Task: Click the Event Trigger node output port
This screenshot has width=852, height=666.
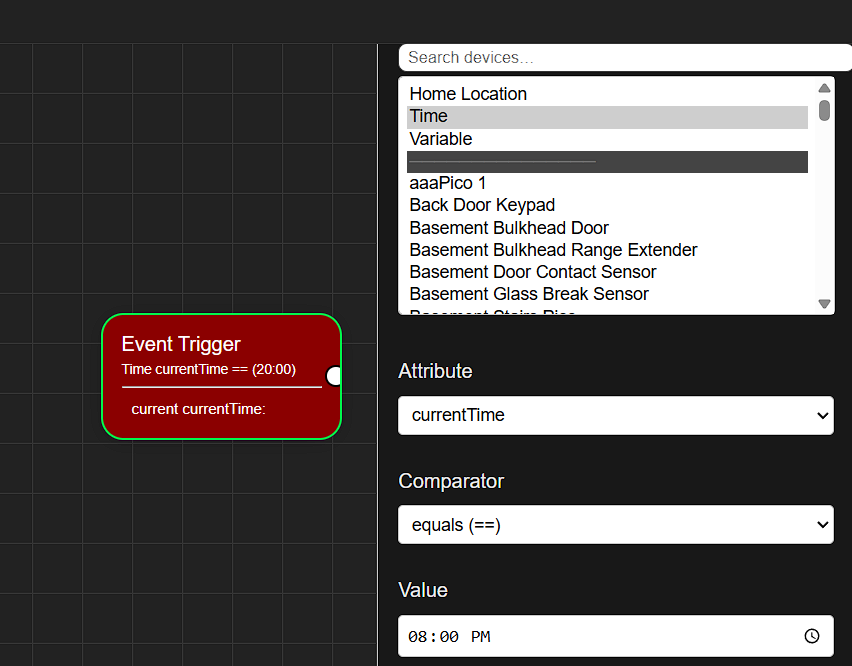Action: [x=334, y=376]
